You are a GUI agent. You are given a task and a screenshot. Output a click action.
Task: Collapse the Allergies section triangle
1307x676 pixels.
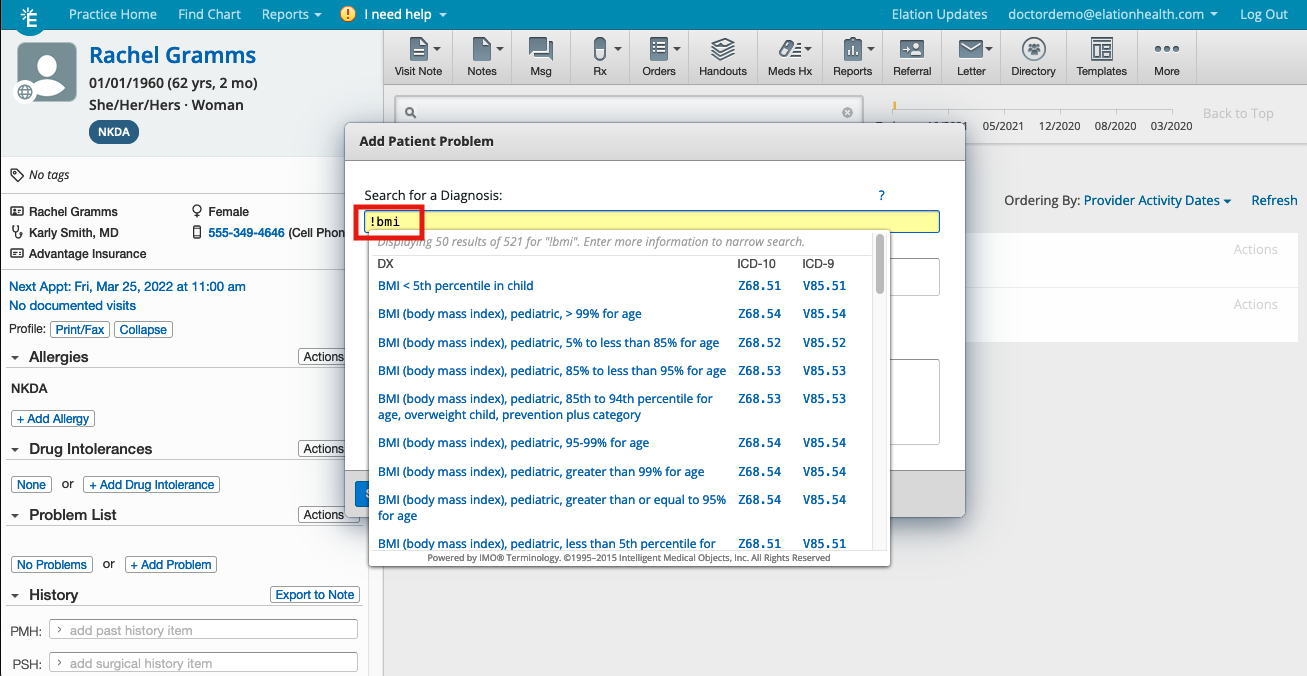click(16, 358)
